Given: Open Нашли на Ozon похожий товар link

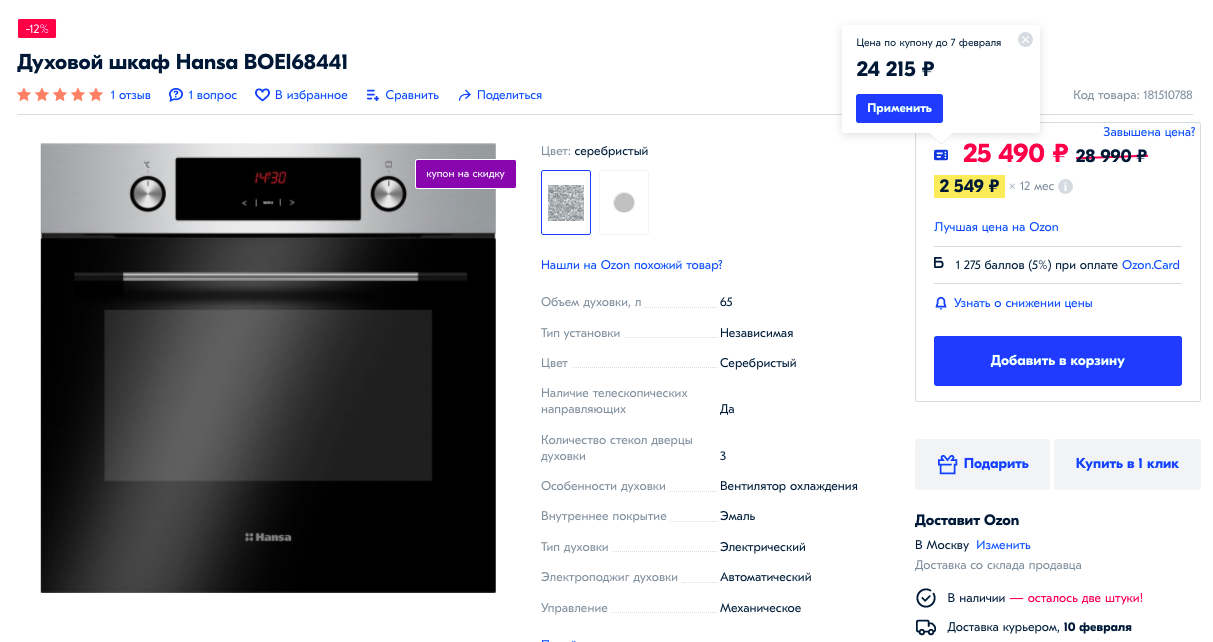Looking at the screenshot, I should (631, 265).
